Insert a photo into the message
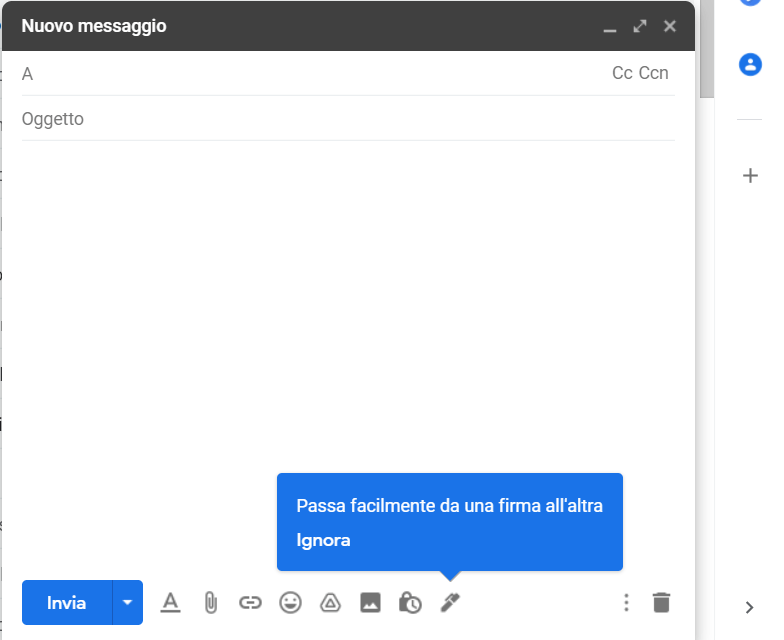784x640 pixels. (370, 602)
